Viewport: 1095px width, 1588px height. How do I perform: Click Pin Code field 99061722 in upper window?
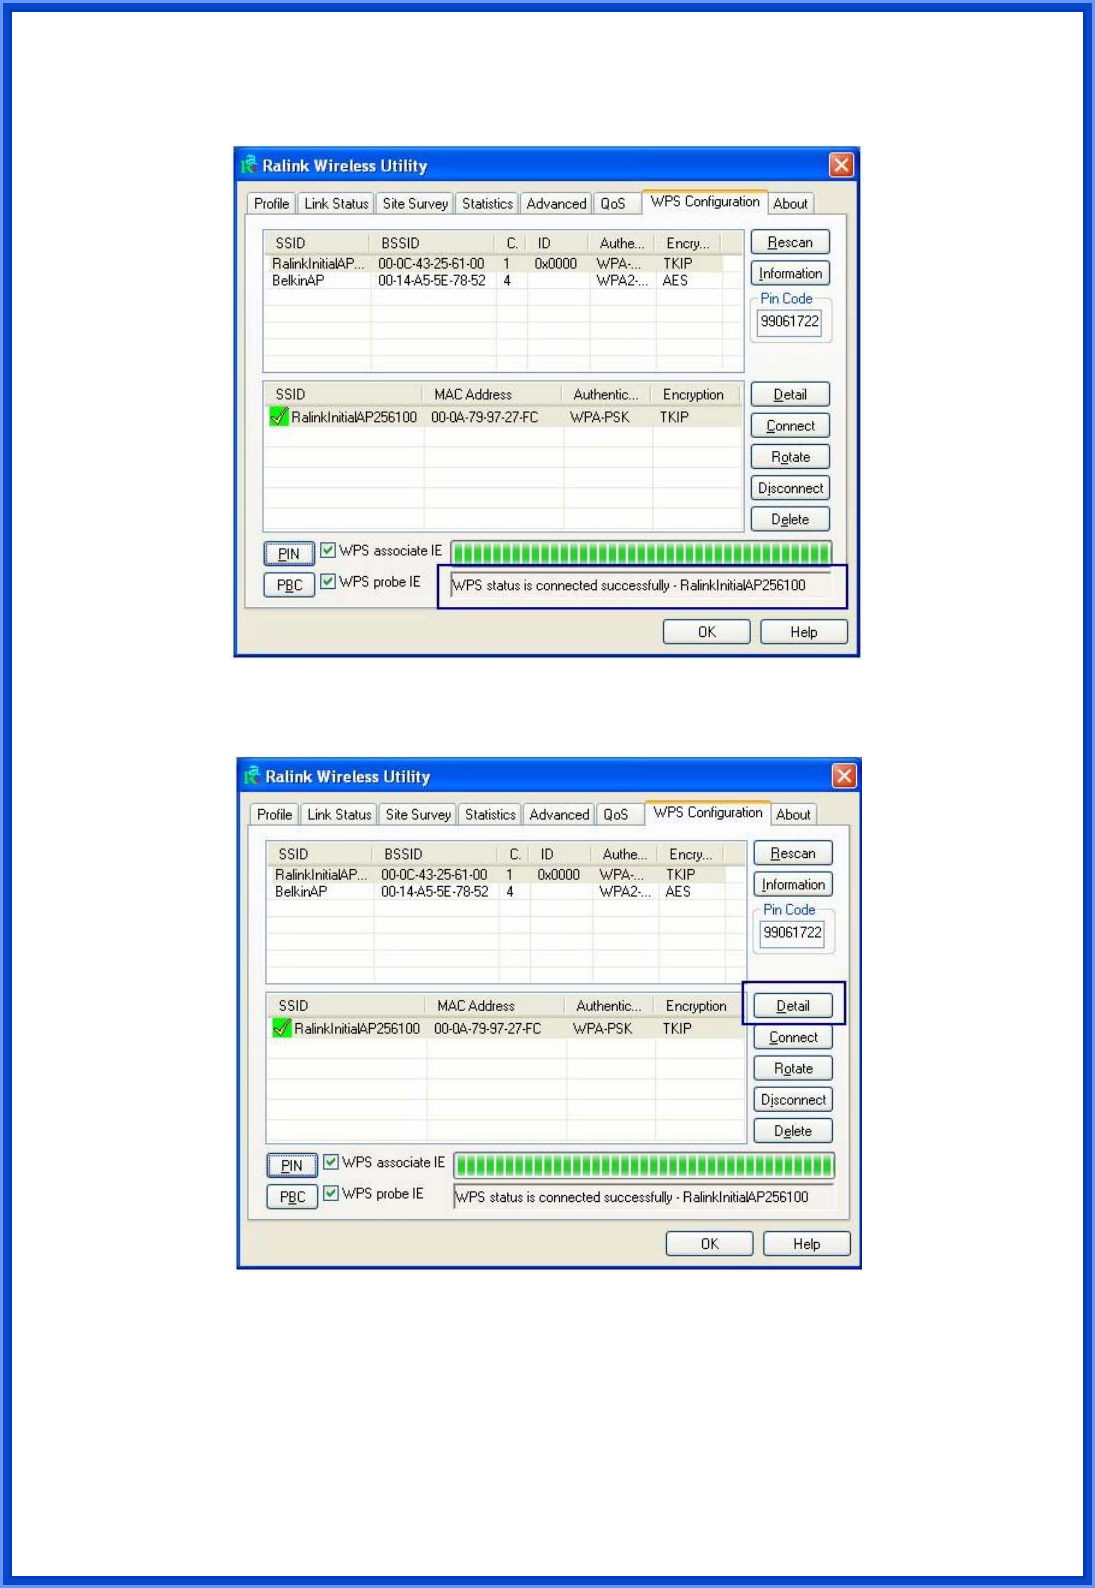789,321
